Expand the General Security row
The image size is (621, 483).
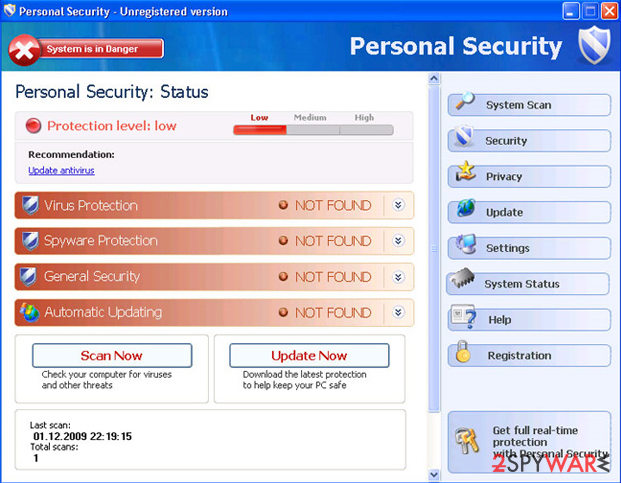click(x=398, y=276)
